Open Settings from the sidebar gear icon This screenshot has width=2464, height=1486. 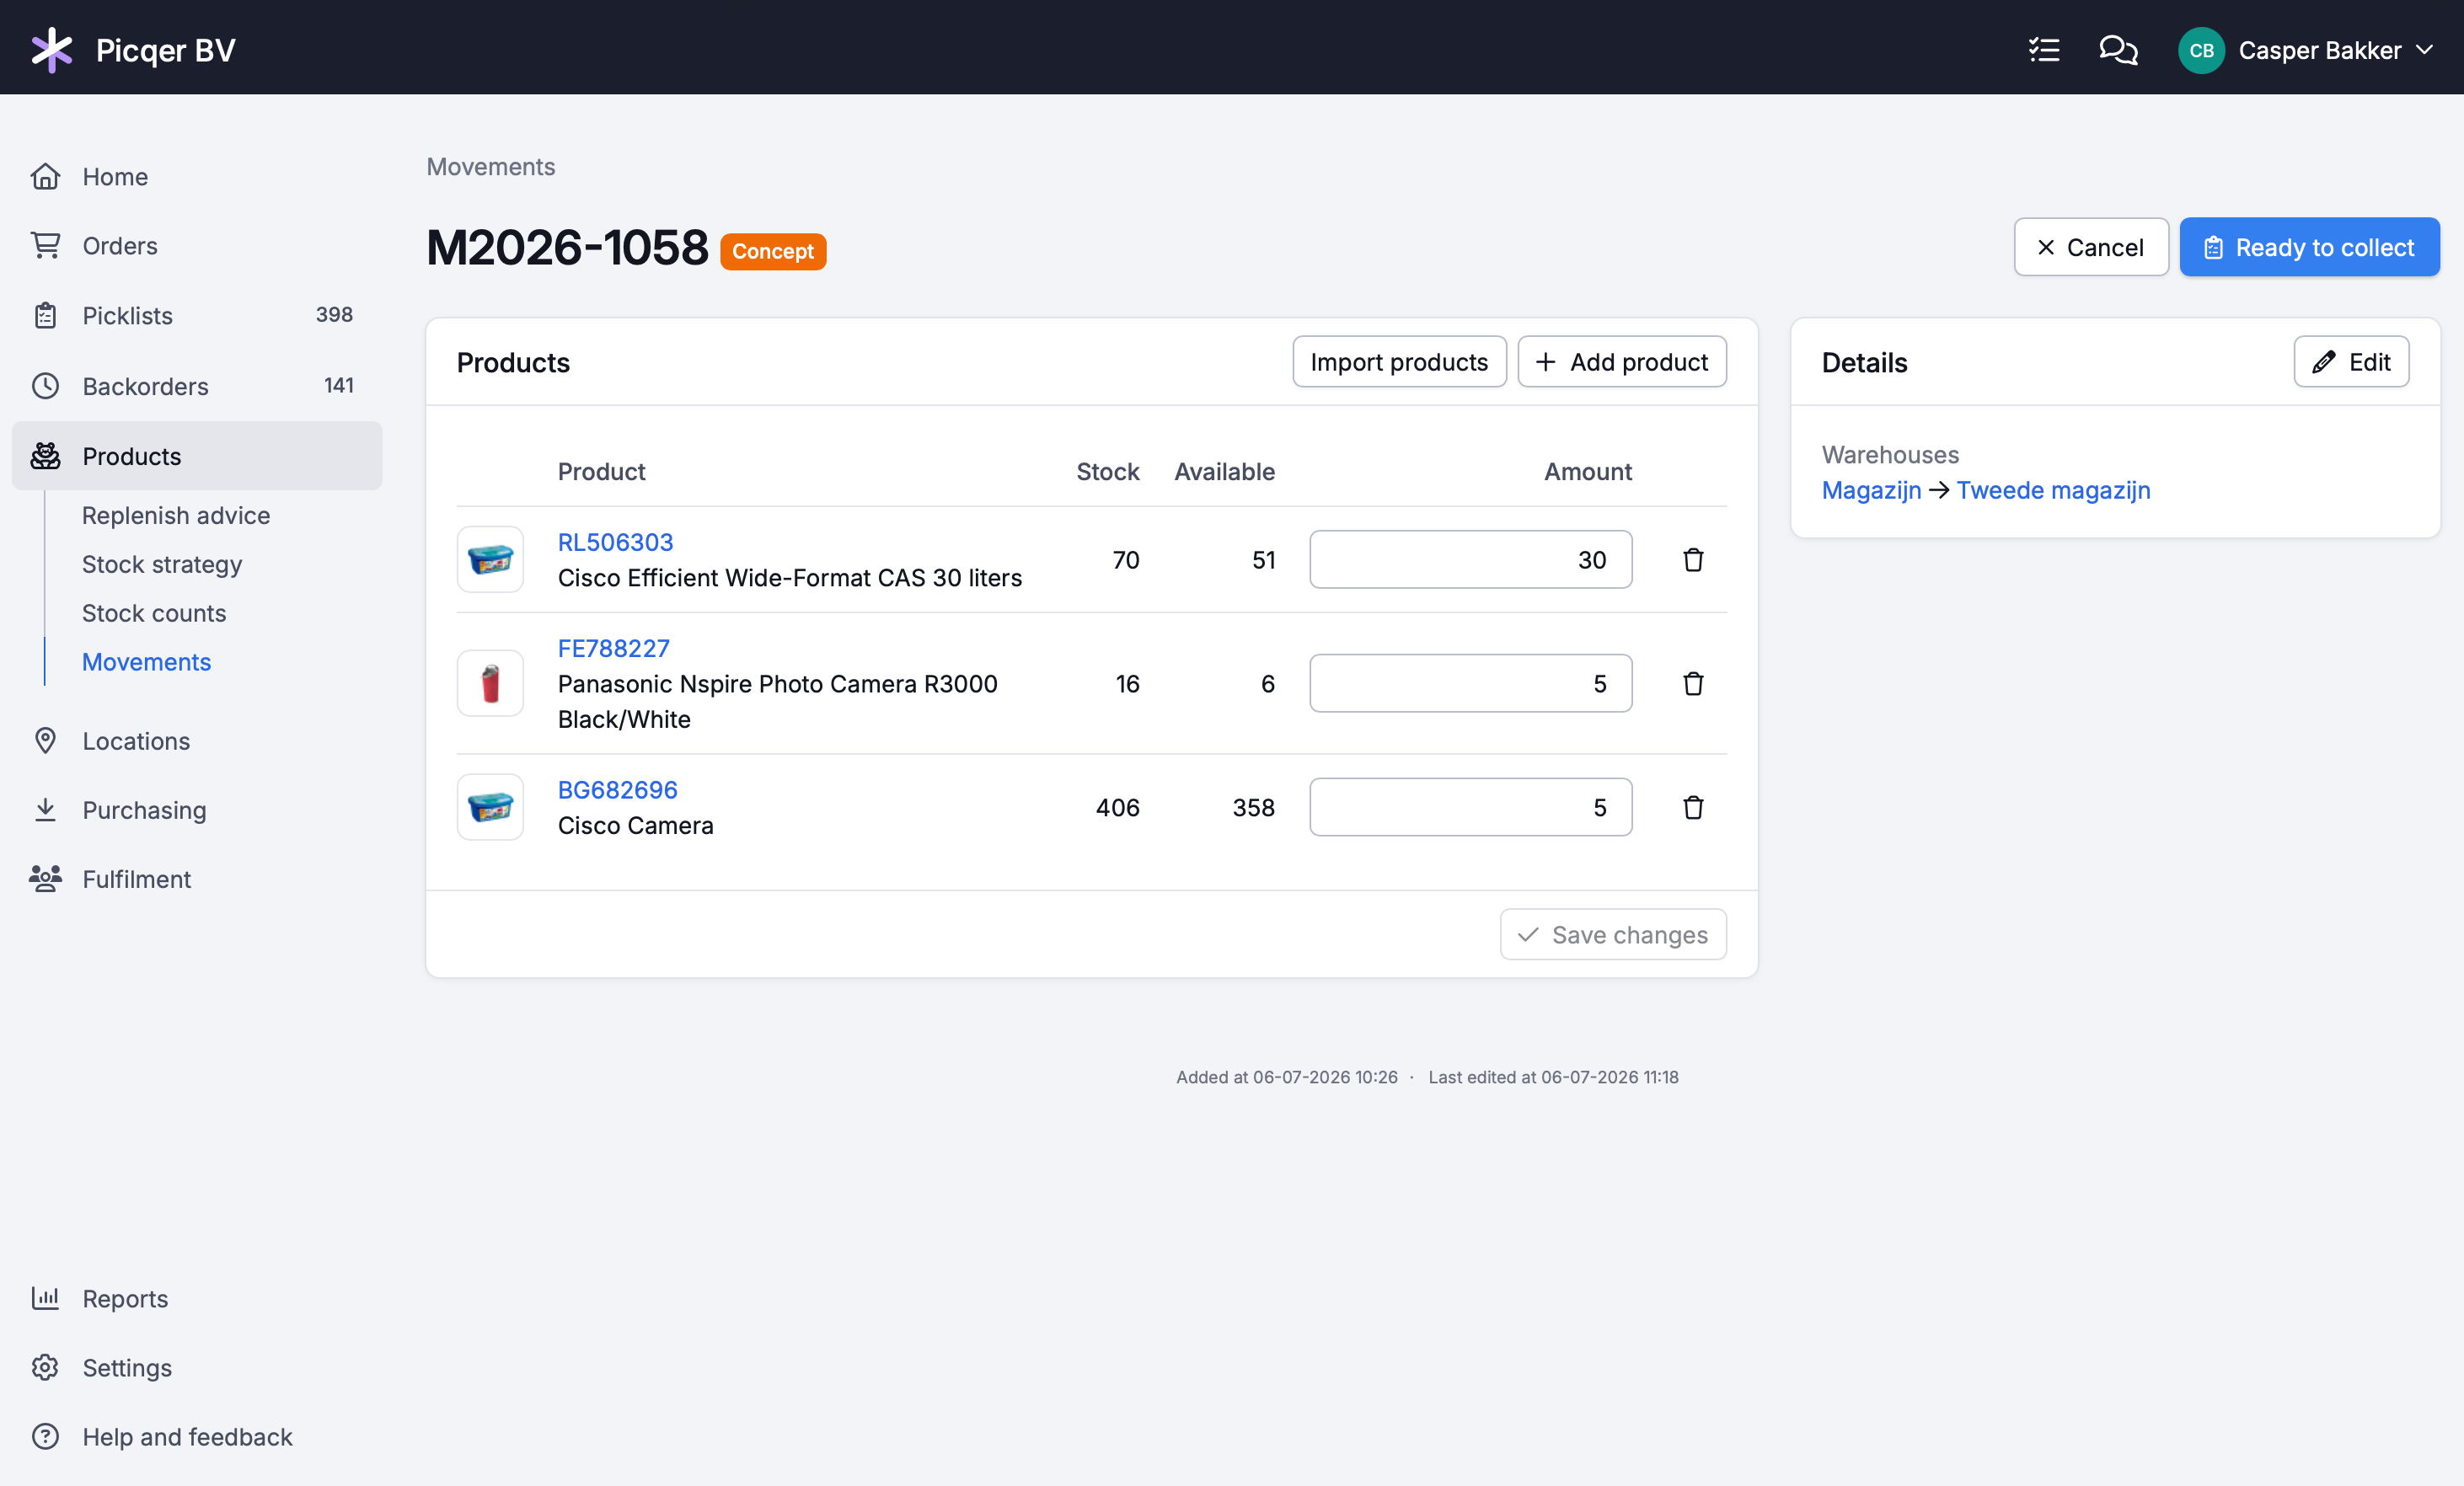coord(45,1367)
